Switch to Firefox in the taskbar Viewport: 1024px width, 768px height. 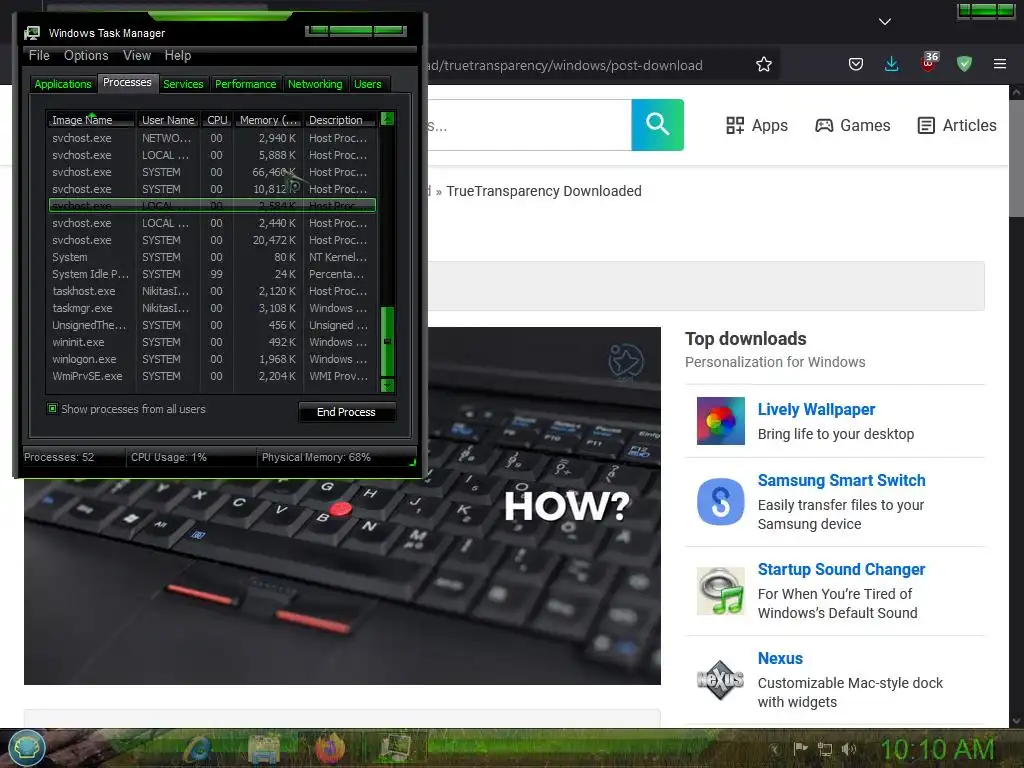[330, 748]
